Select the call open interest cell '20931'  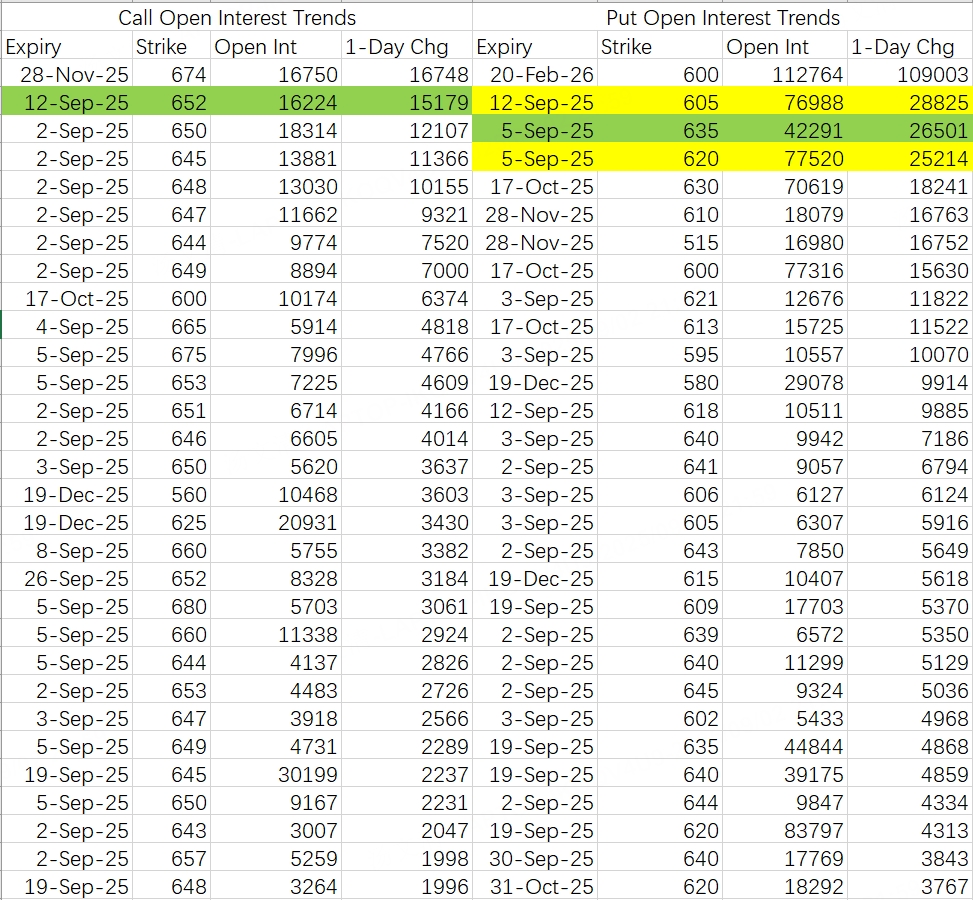point(276,523)
